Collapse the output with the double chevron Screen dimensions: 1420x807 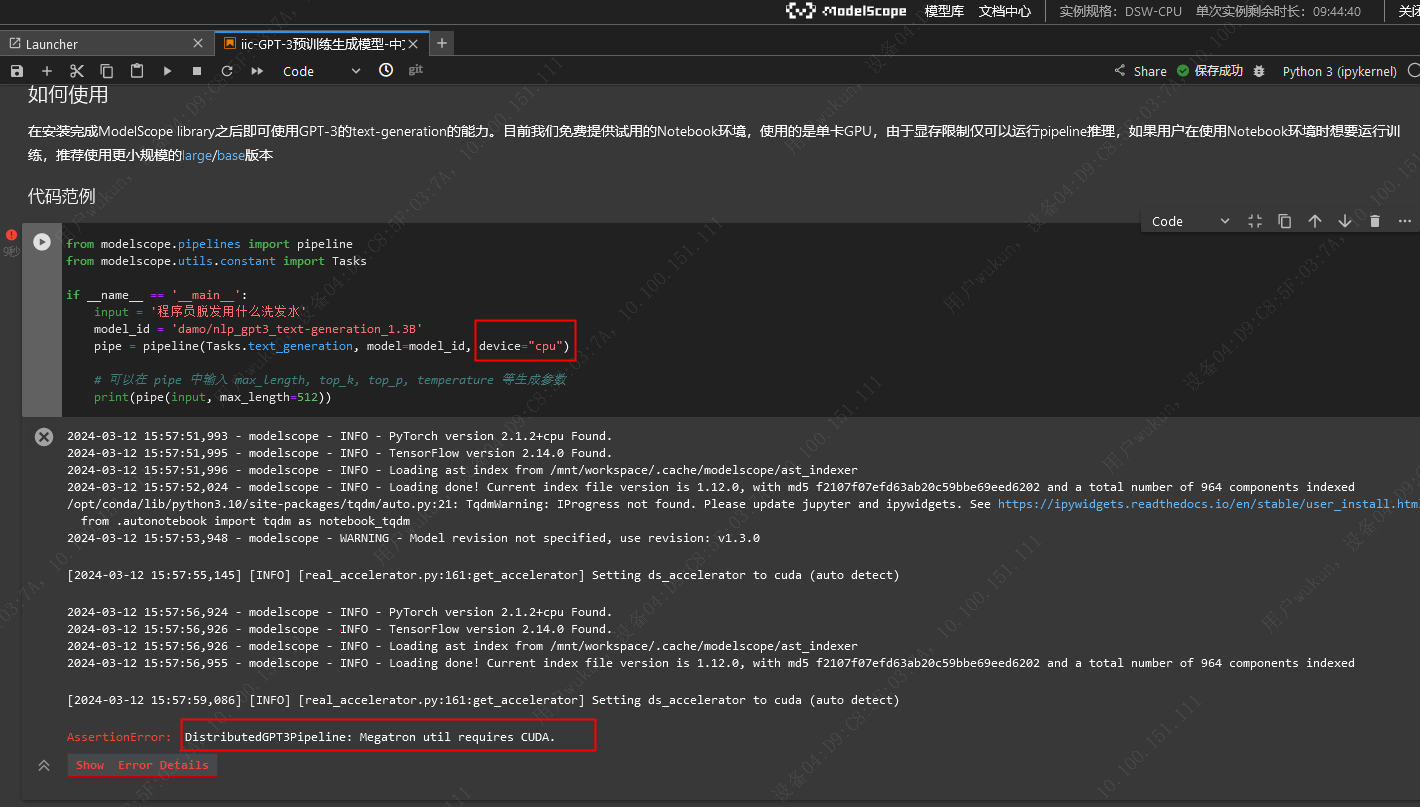pos(44,765)
